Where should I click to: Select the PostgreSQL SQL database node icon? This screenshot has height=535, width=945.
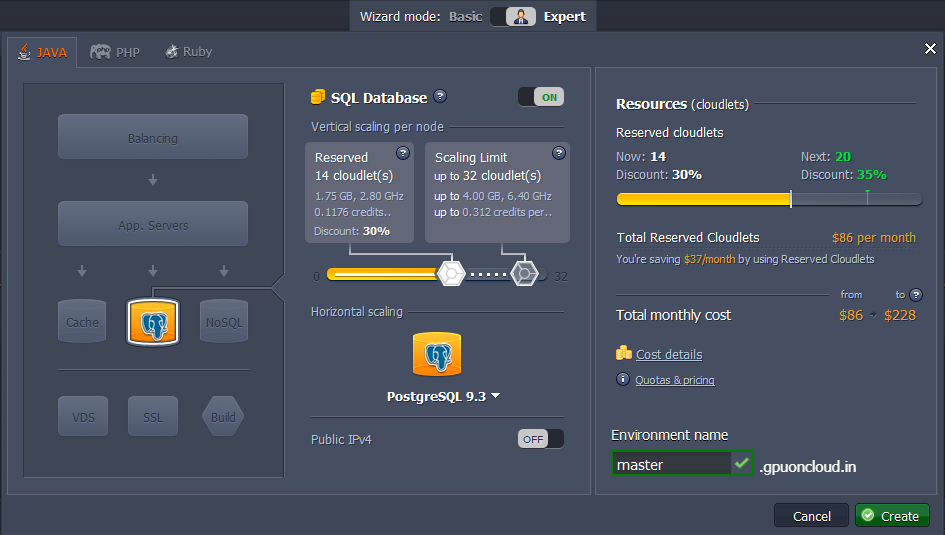(153, 322)
